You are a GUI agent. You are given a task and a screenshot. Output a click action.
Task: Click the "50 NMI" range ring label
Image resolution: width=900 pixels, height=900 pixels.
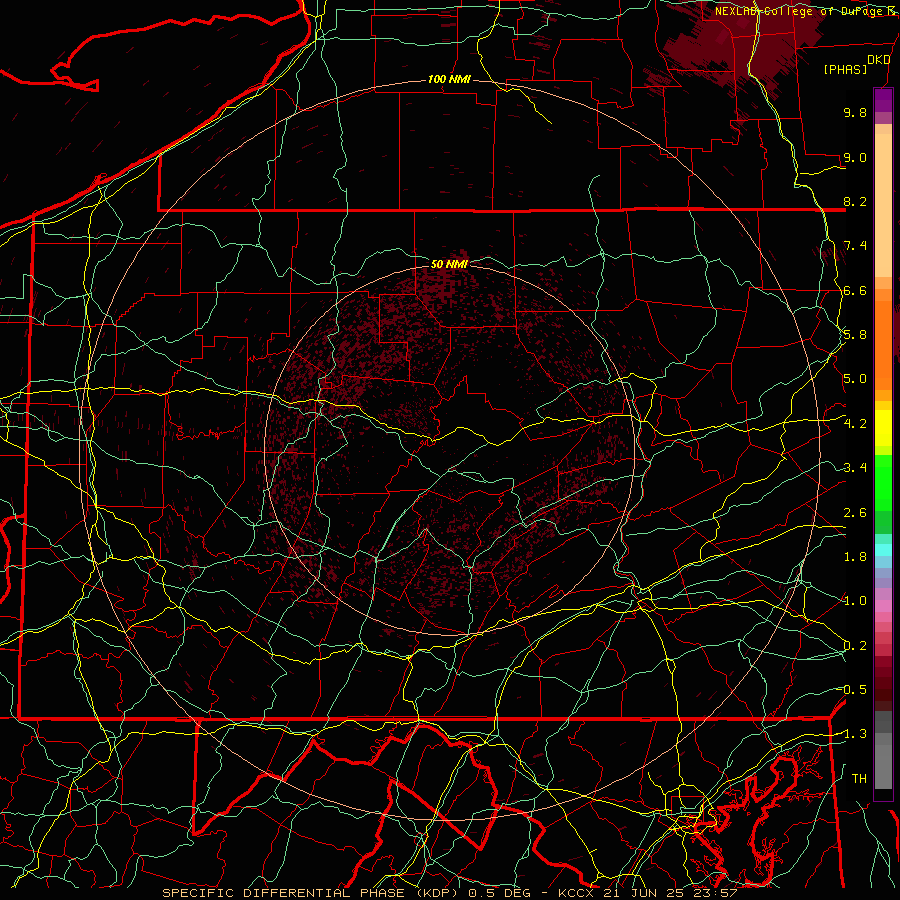point(449,264)
